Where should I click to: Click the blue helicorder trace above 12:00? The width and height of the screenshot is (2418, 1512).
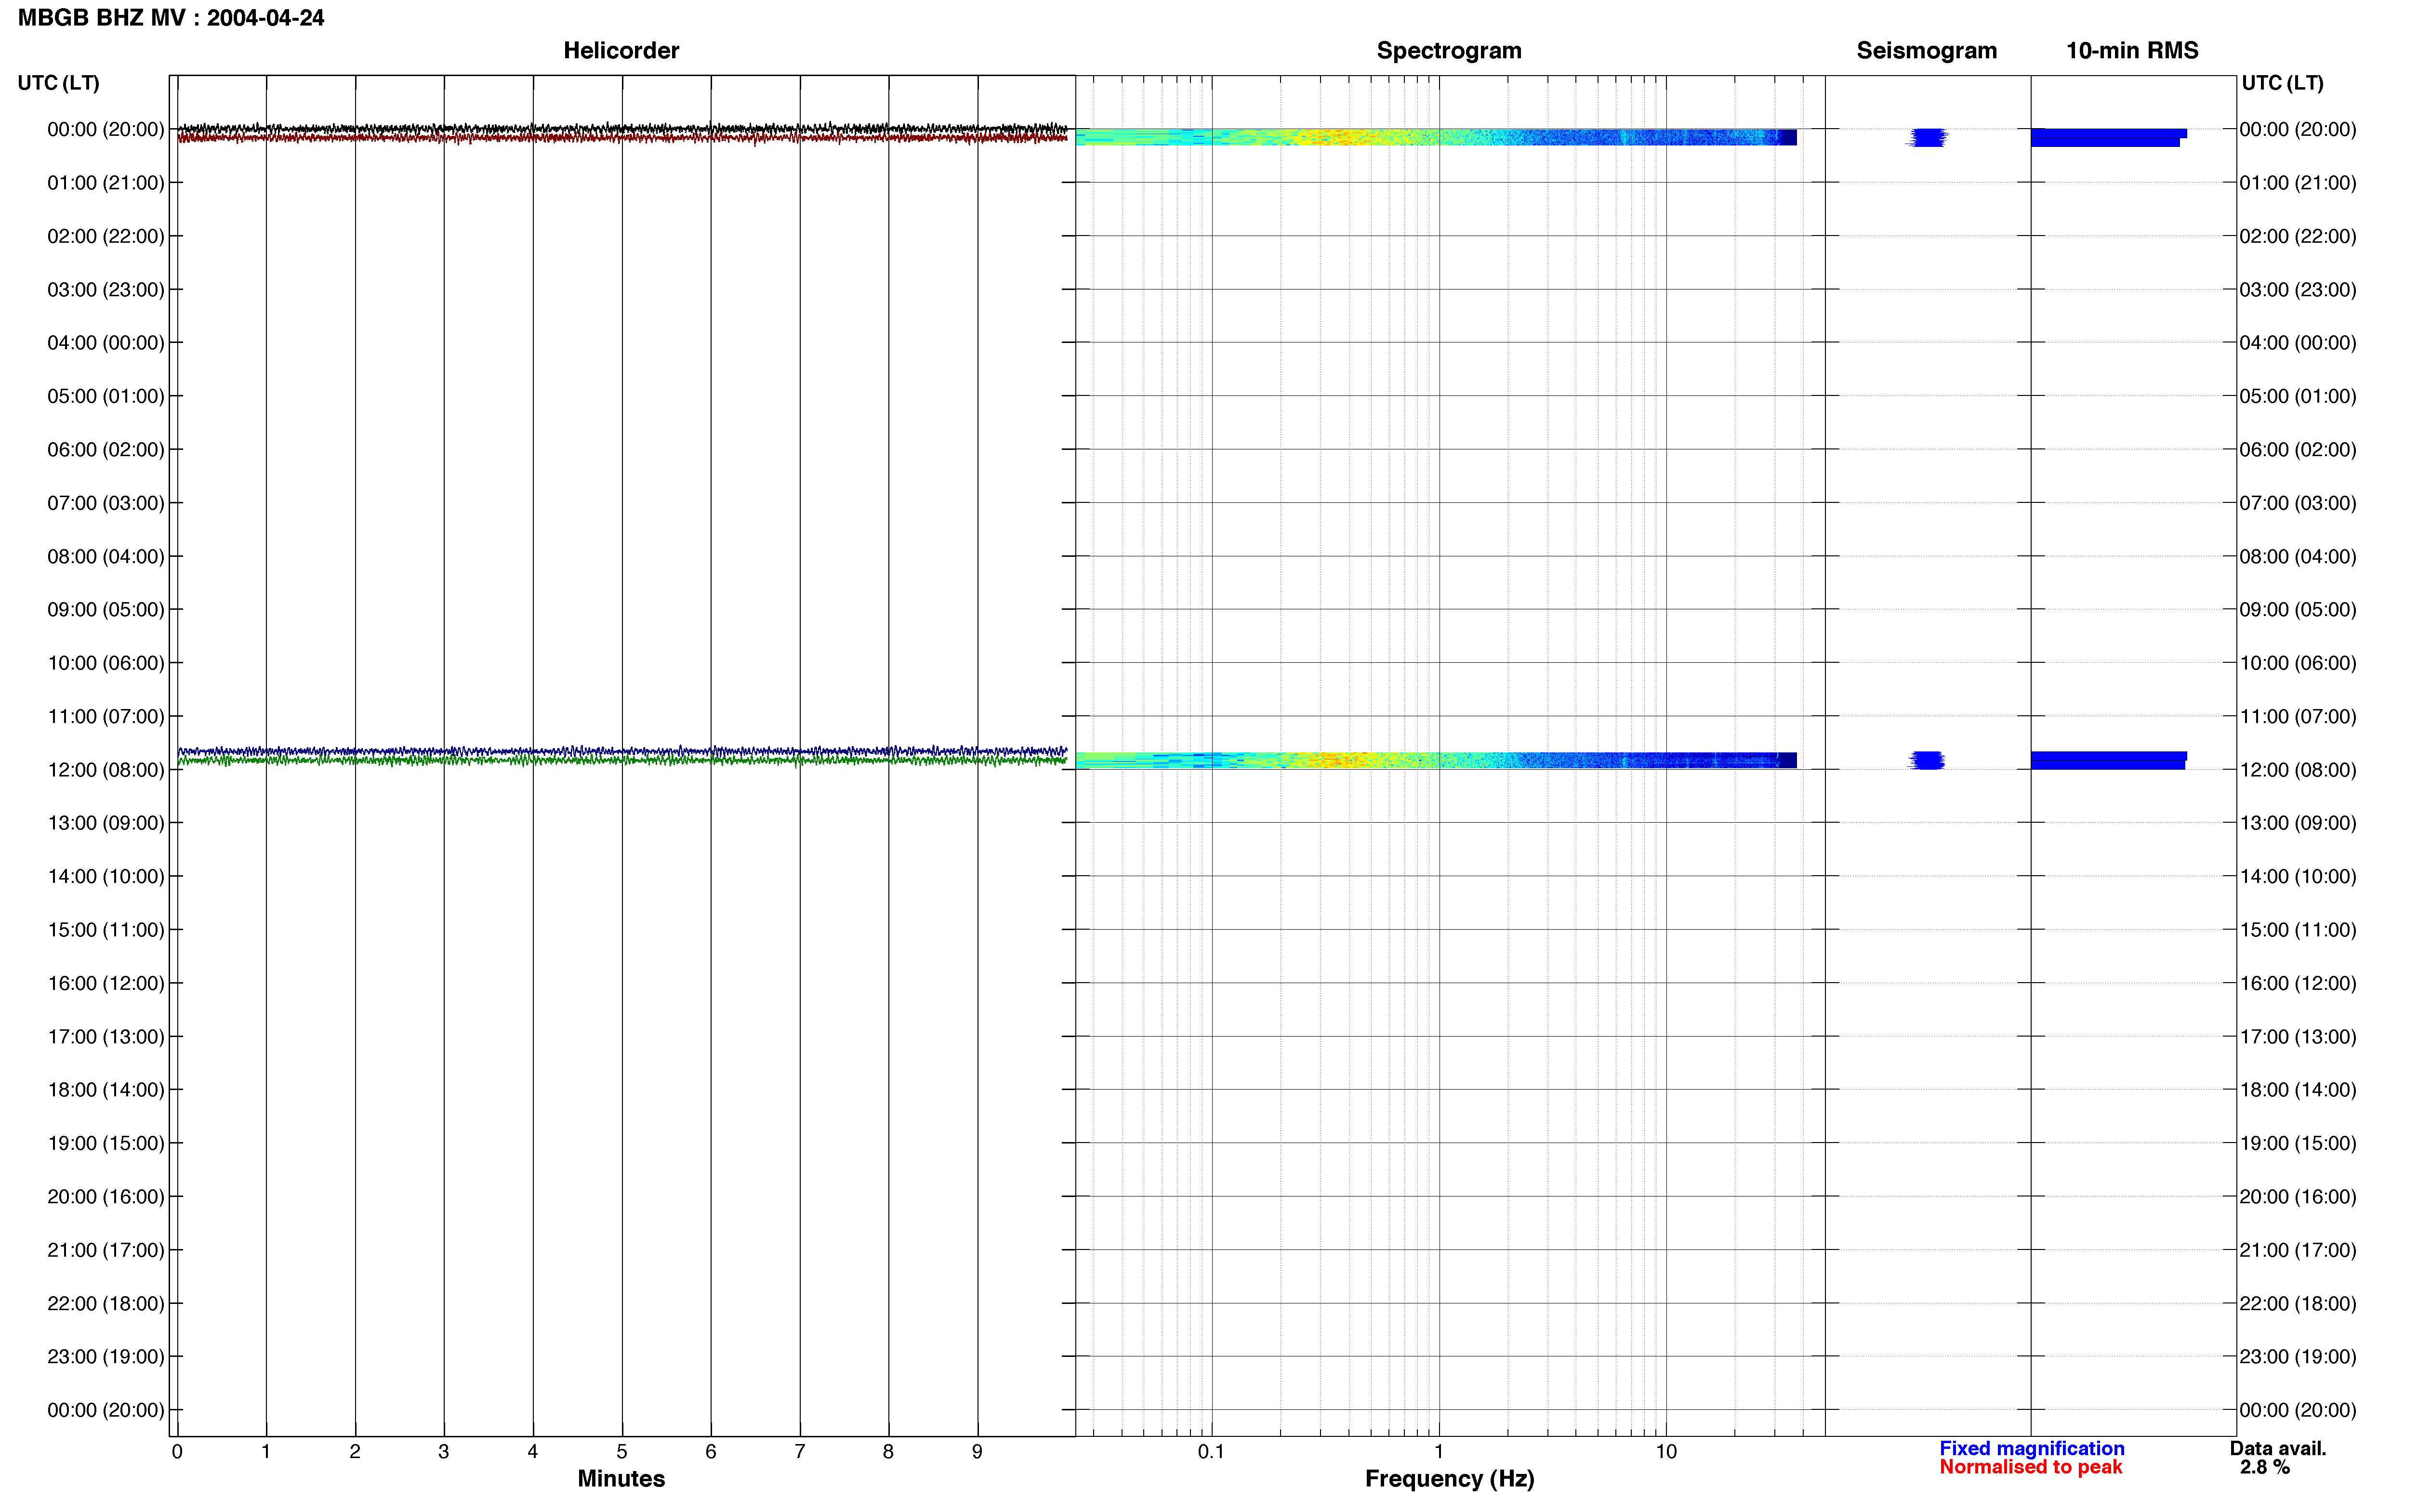coord(622,751)
